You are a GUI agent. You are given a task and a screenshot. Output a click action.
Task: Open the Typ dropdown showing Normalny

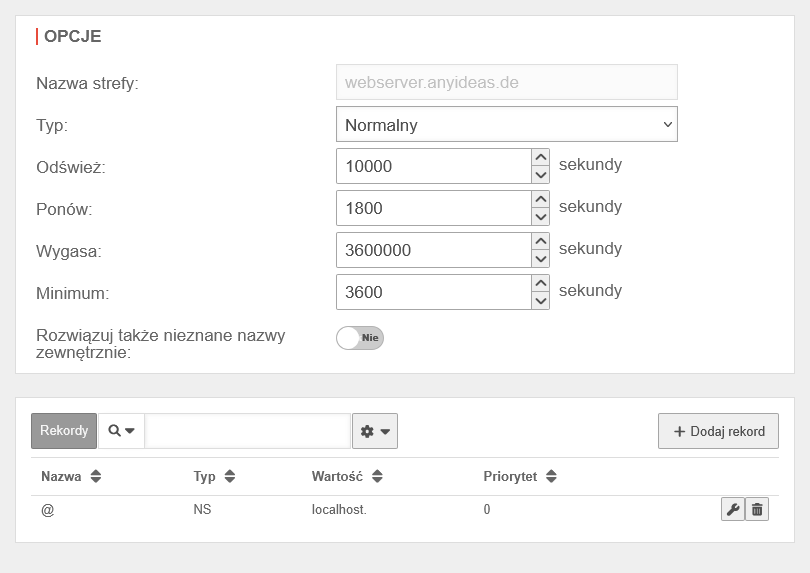click(507, 124)
